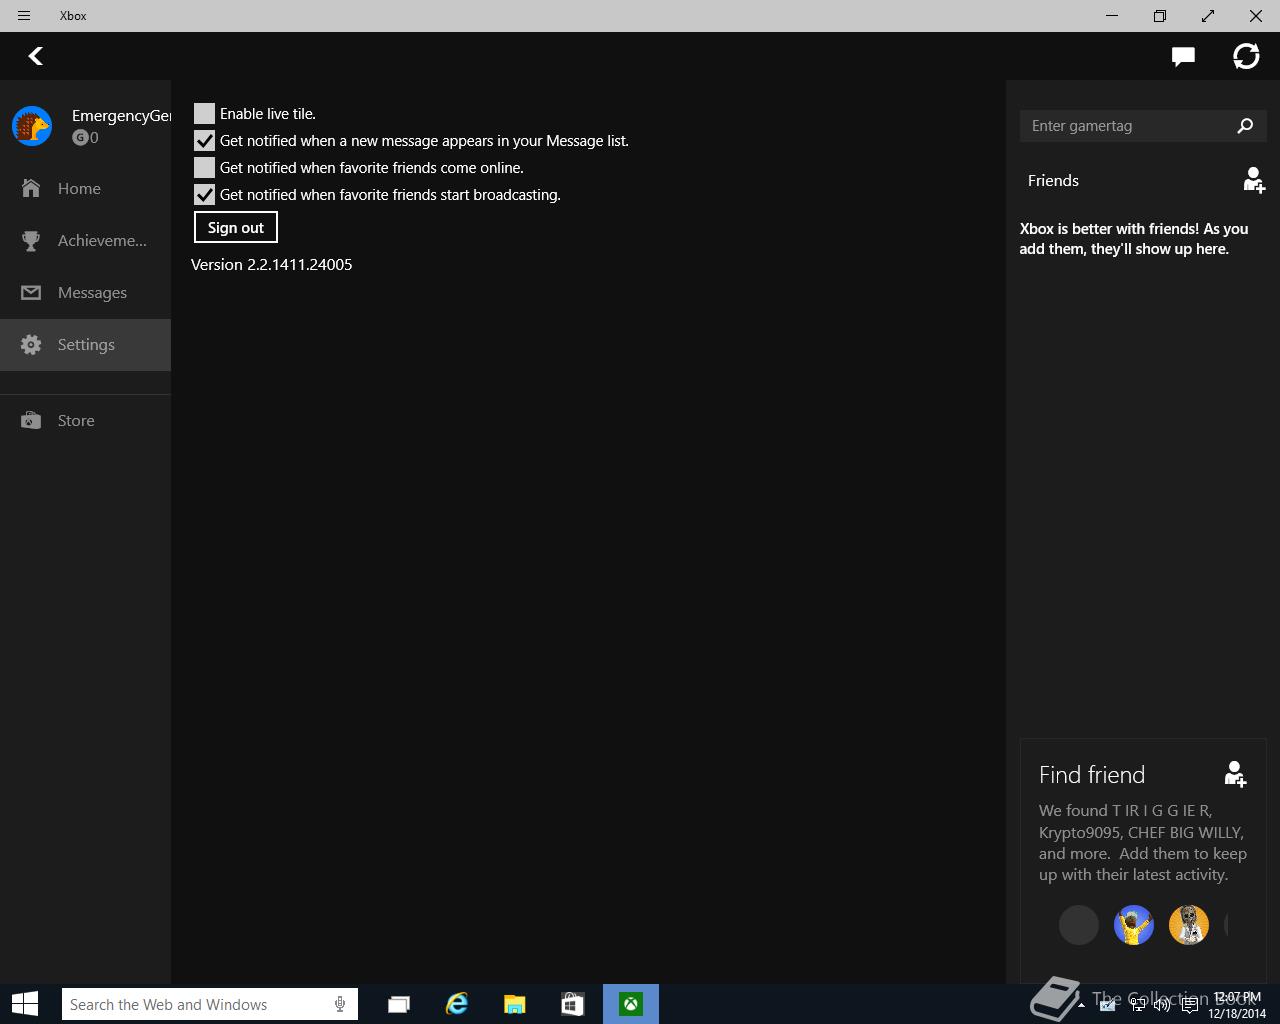Open the Home sidebar item

point(85,188)
